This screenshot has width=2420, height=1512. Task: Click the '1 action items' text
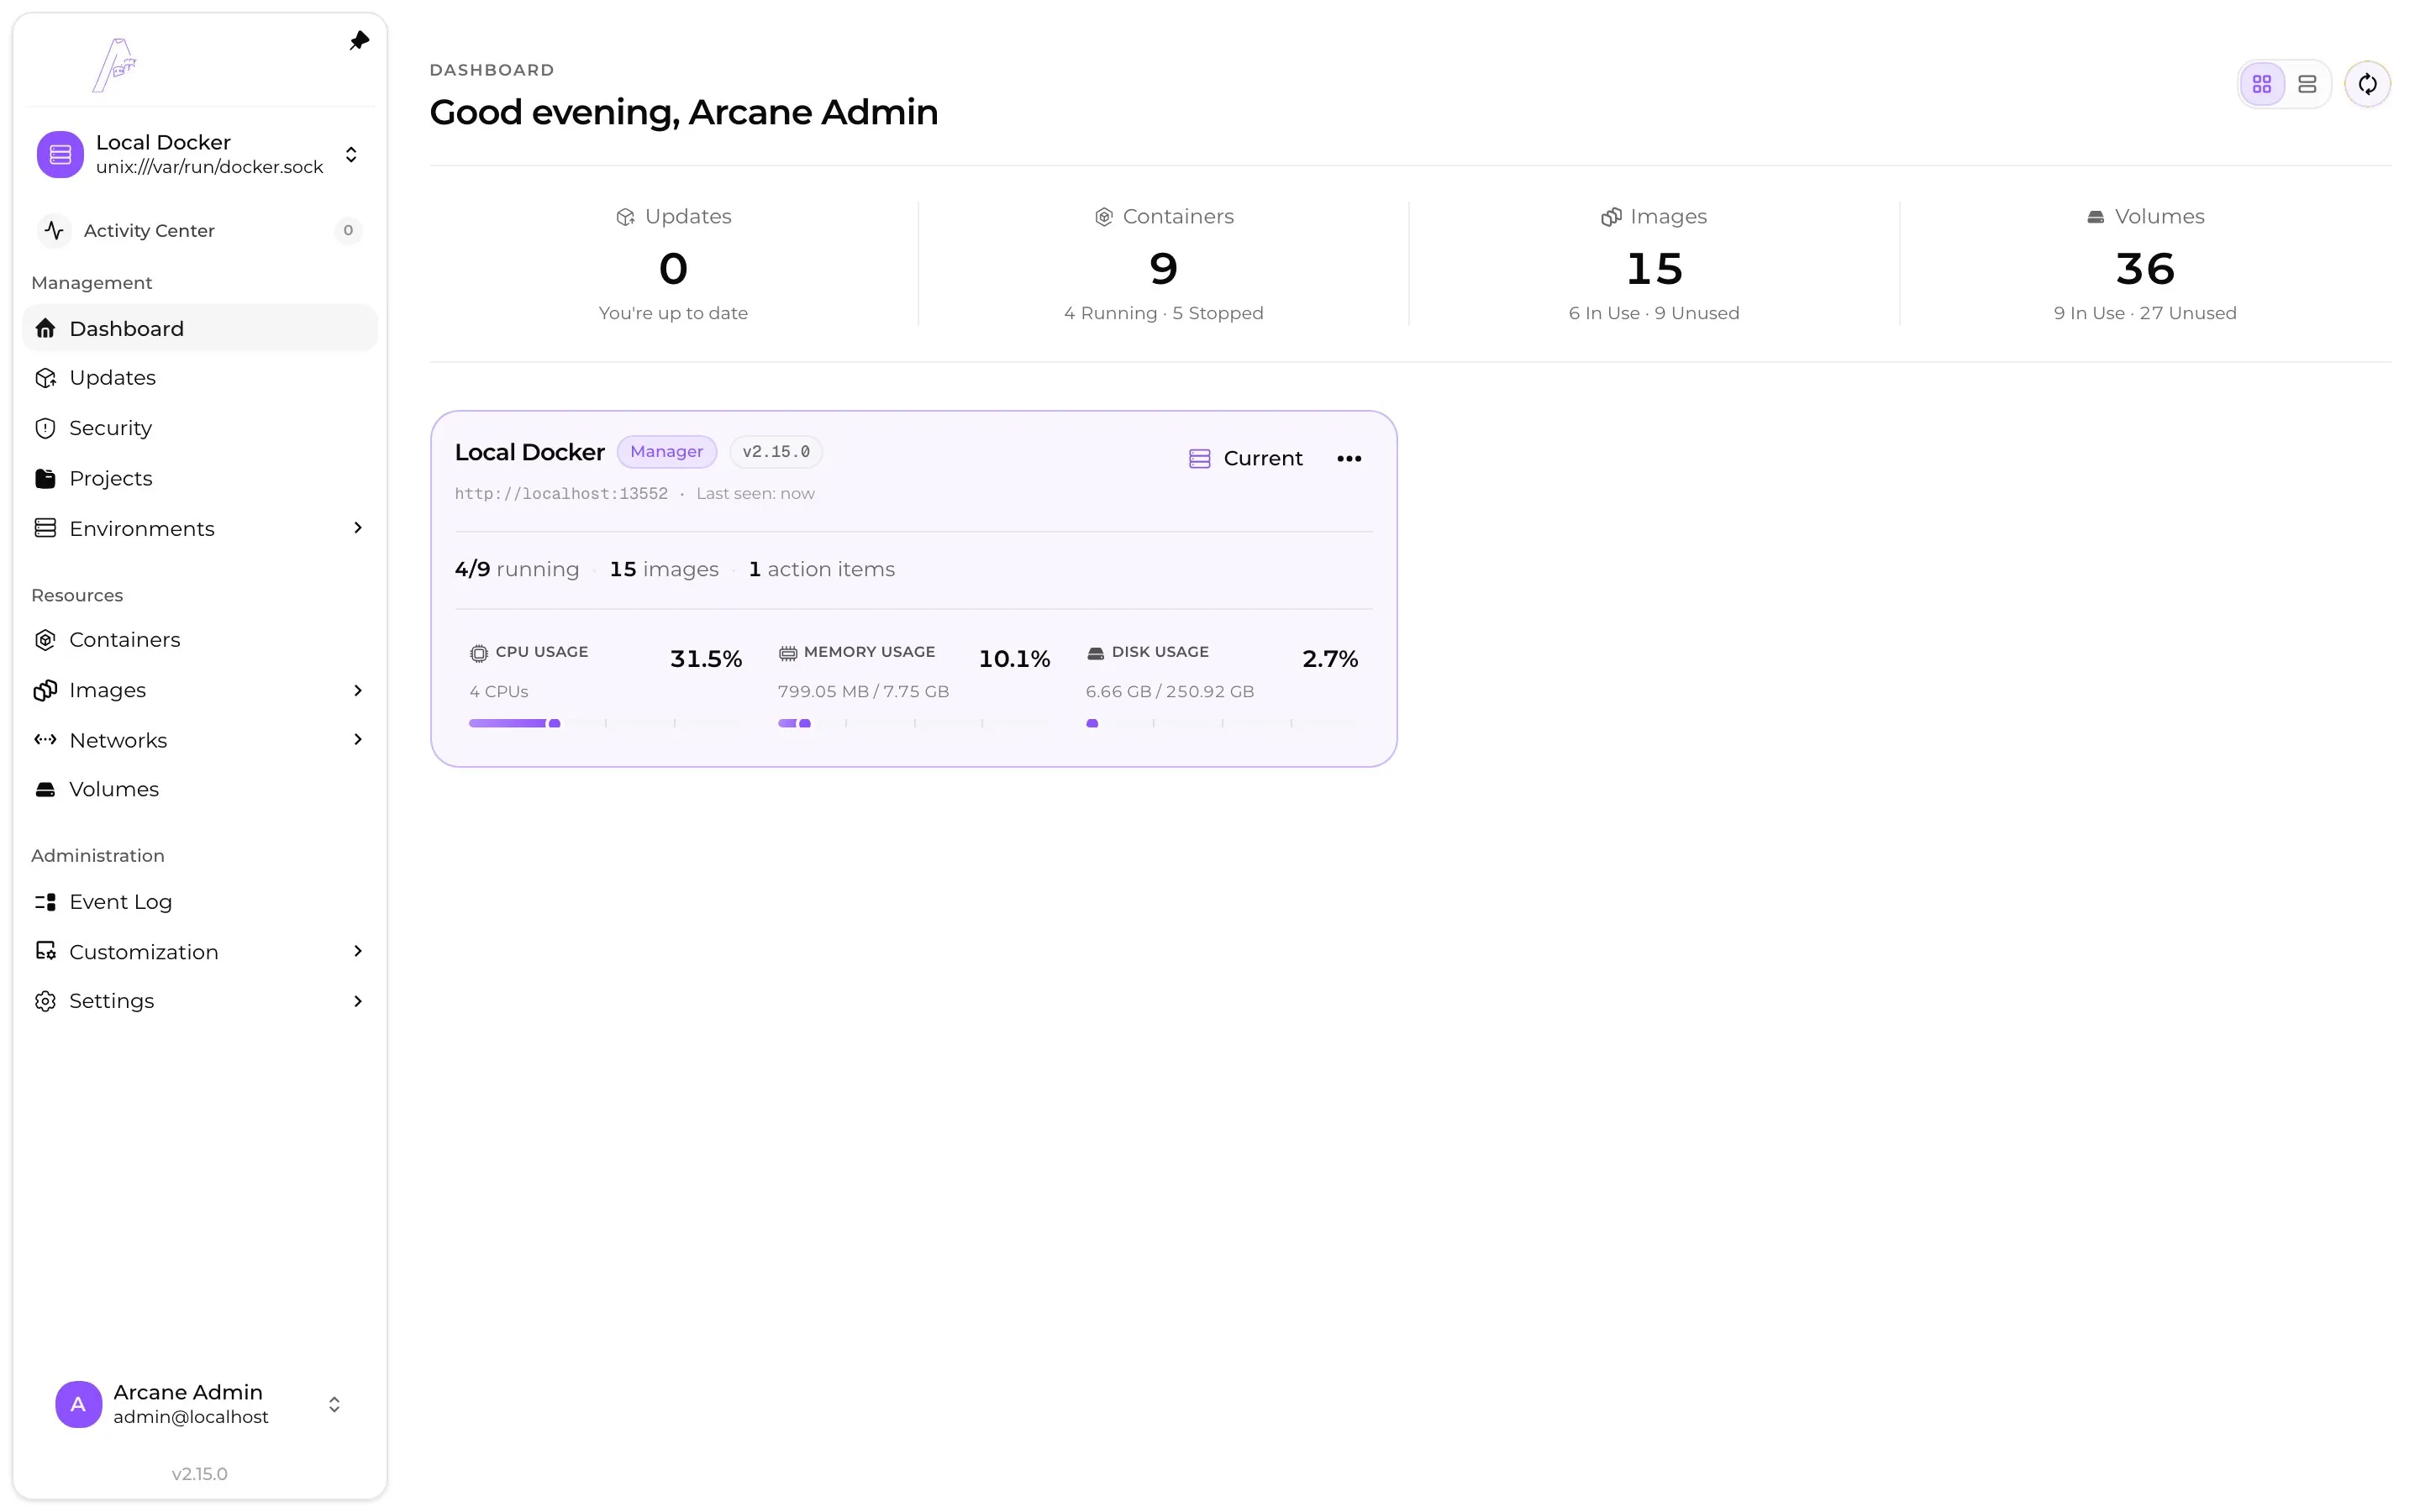pyautogui.click(x=822, y=569)
